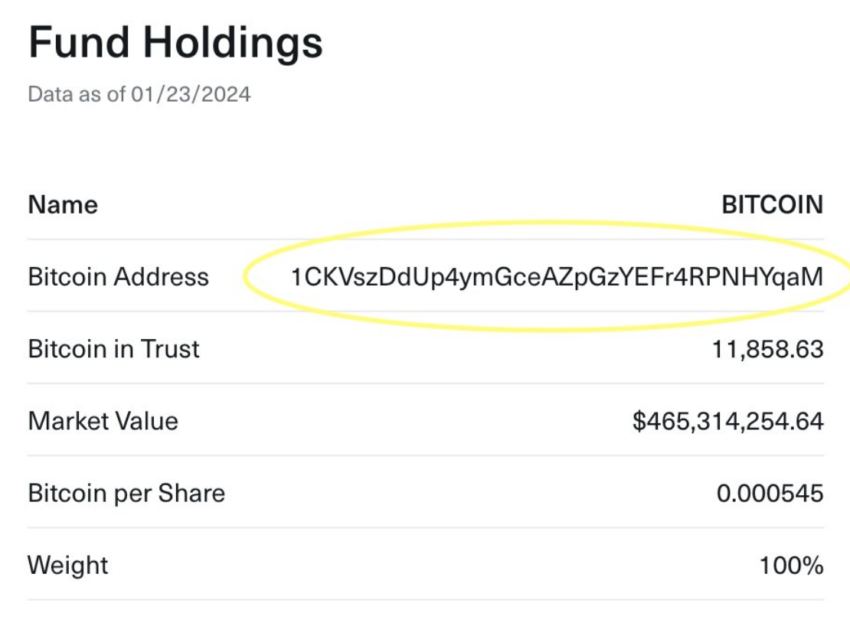Select the 11,858.63 bitcoin amount
Viewport: 850px width, 639px height.
tap(768, 349)
